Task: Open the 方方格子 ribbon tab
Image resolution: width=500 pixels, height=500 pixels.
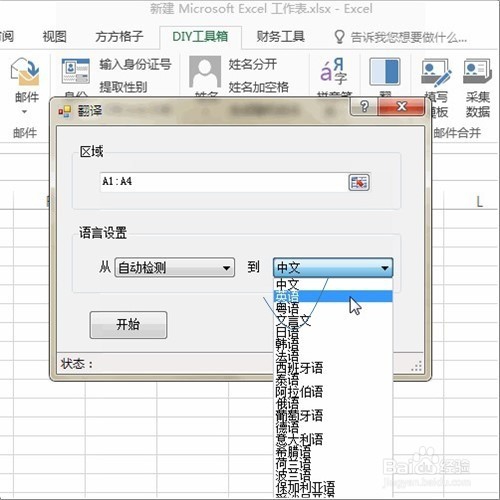Action: (x=119, y=36)
